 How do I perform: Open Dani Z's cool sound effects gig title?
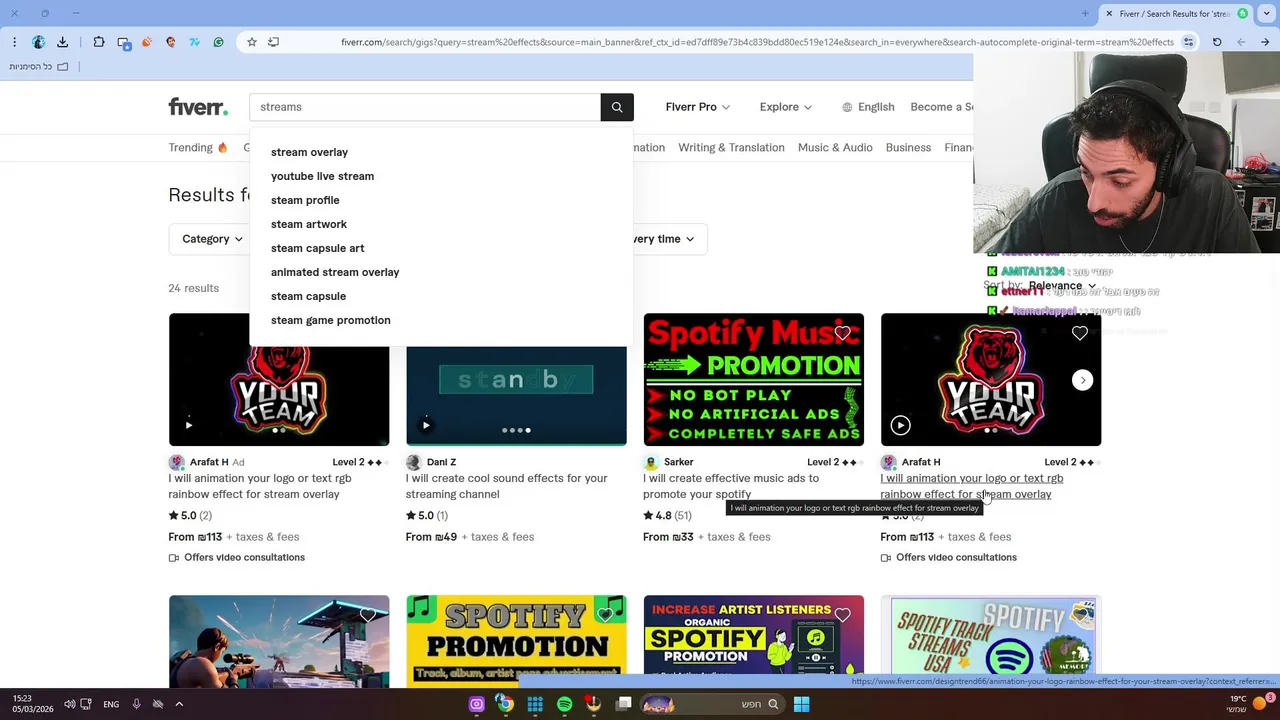point(506,486)
